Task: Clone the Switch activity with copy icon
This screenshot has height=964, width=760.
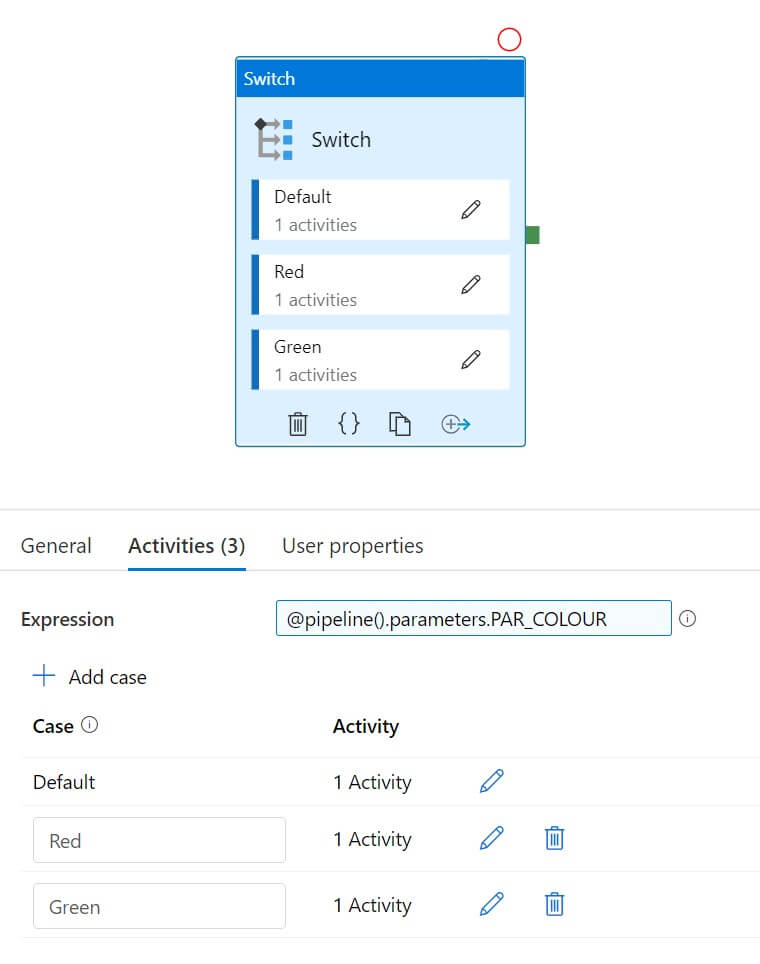Action: (x=400, y=424)
